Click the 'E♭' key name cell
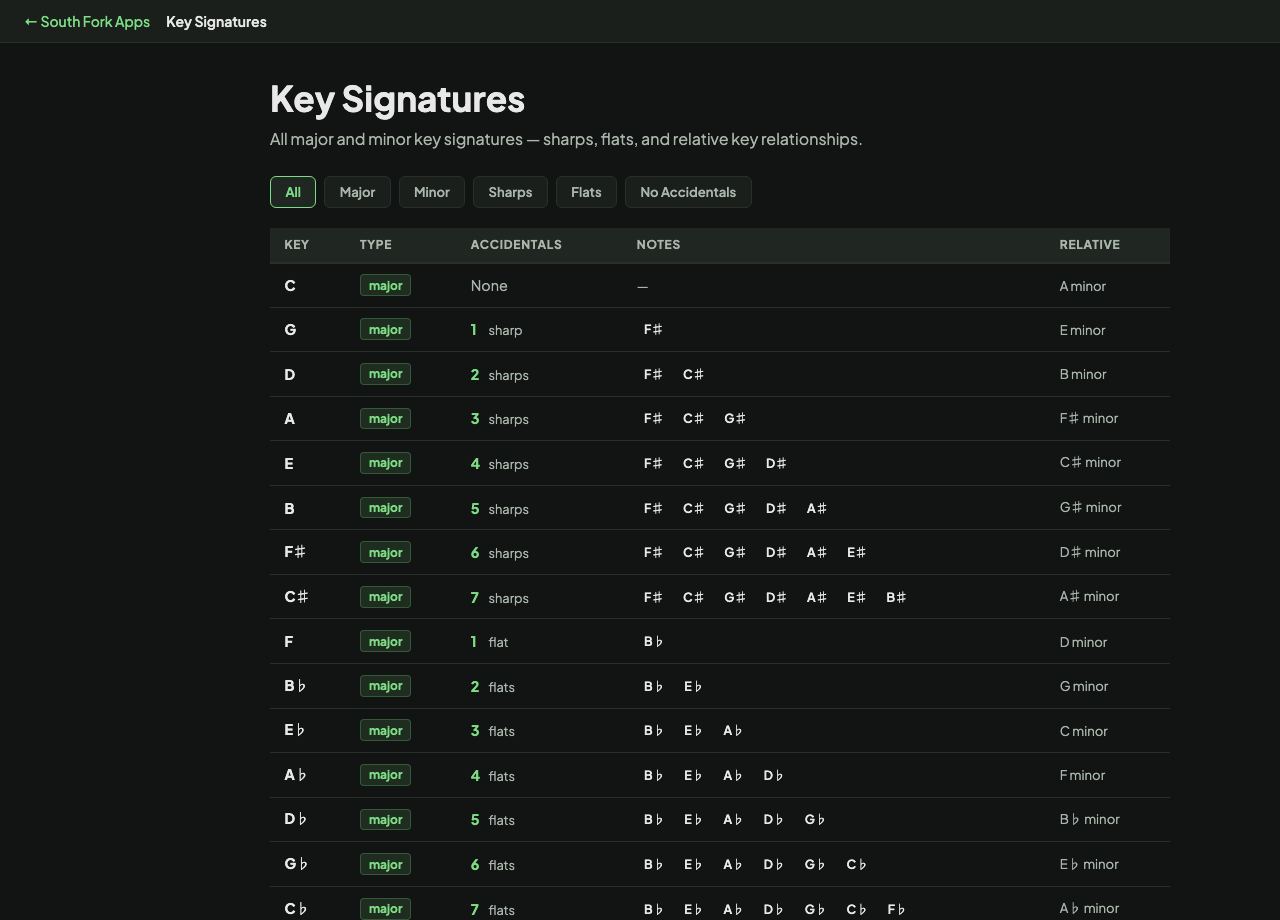The image size is (1280, 920). (294, 730)
